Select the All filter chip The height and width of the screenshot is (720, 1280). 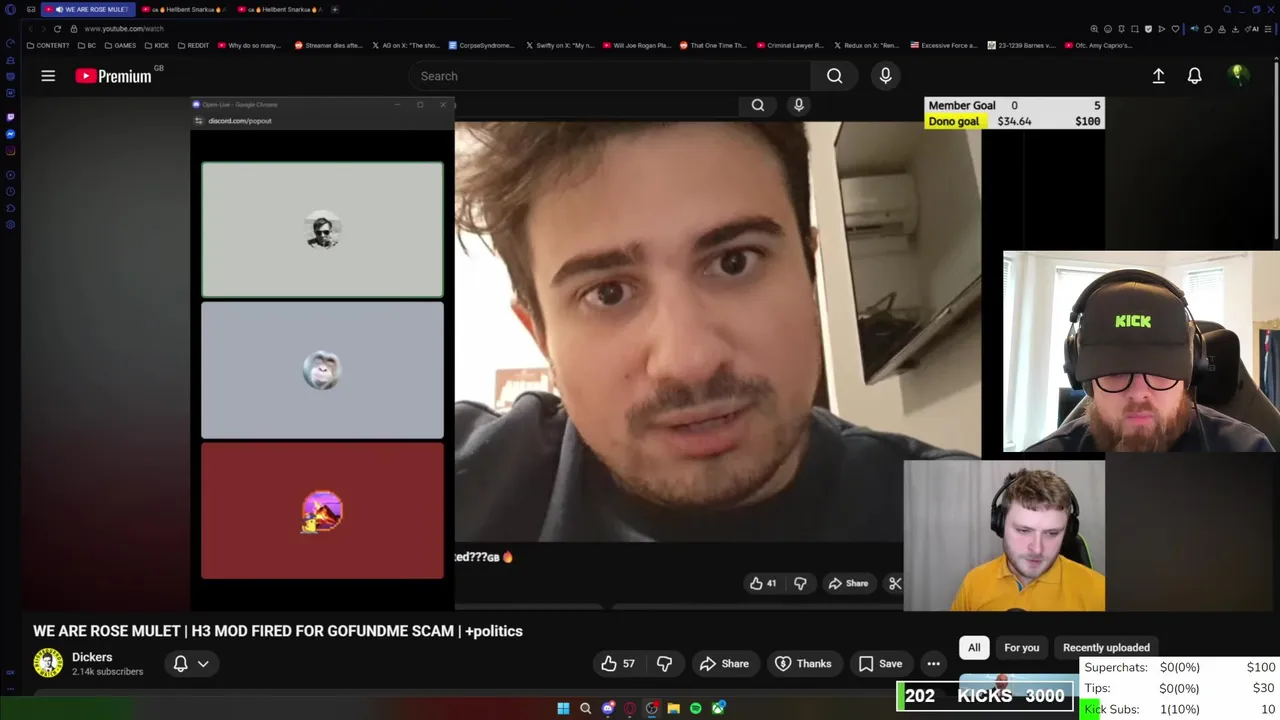click(x=974, y=647)
